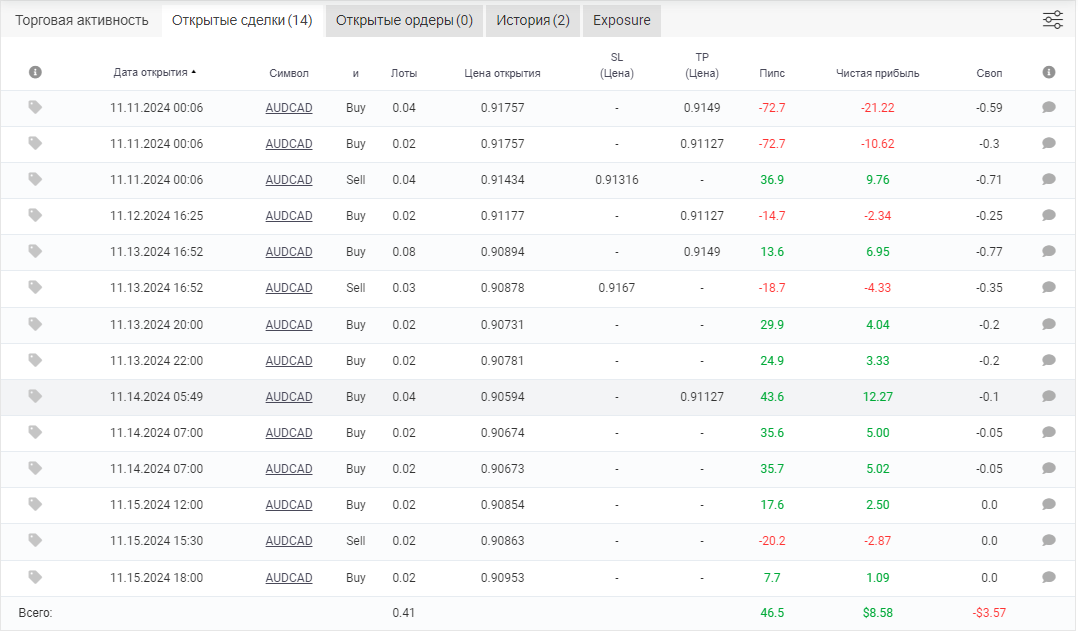Click pips value 43.6
This screenshot has width=1078, height=632.
point(771,397)
